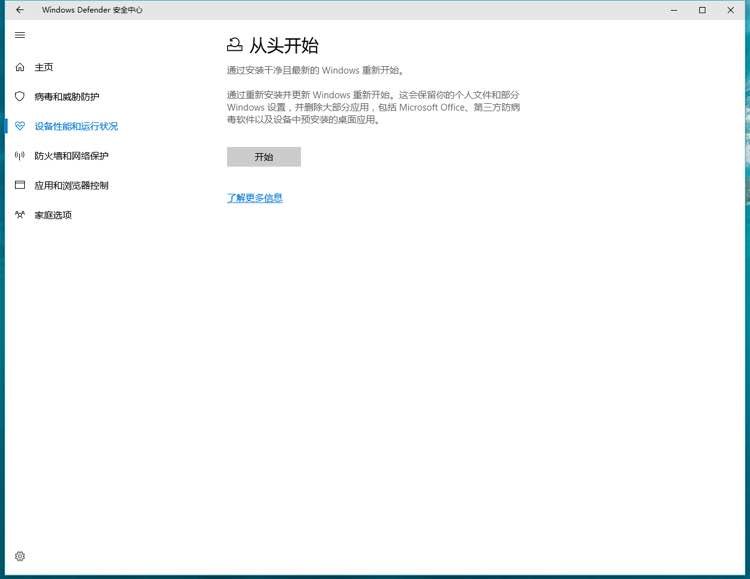
Task: Click the 从头开始 page heading
Action: [284, 45]
